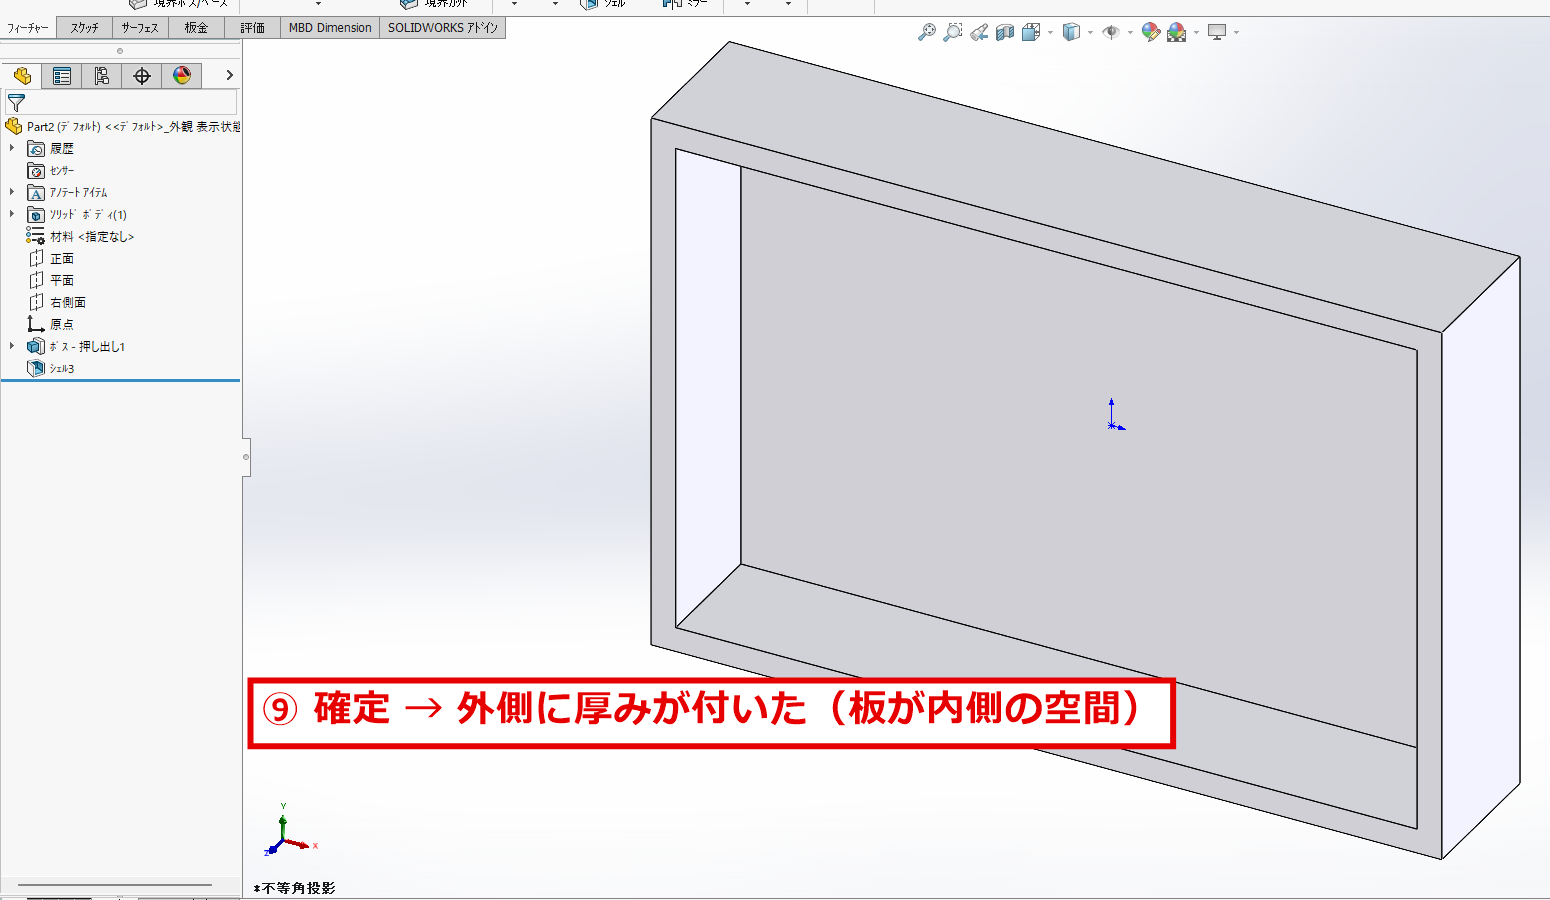1550x900 pixels.
Task: Activate the Section View tool
Action: pos(1005,32)
